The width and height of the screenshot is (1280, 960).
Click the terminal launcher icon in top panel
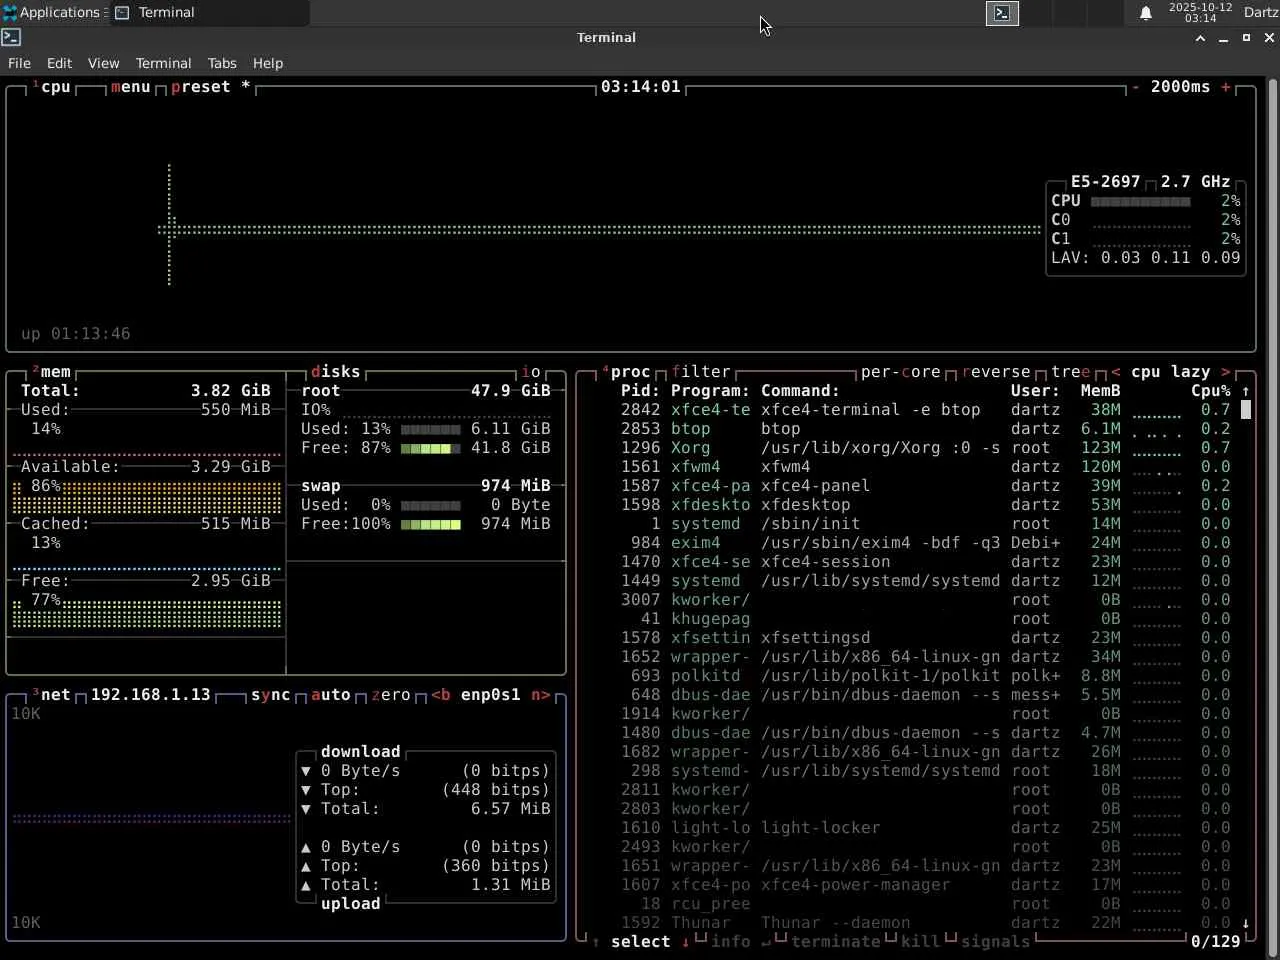click(1002, 13)
